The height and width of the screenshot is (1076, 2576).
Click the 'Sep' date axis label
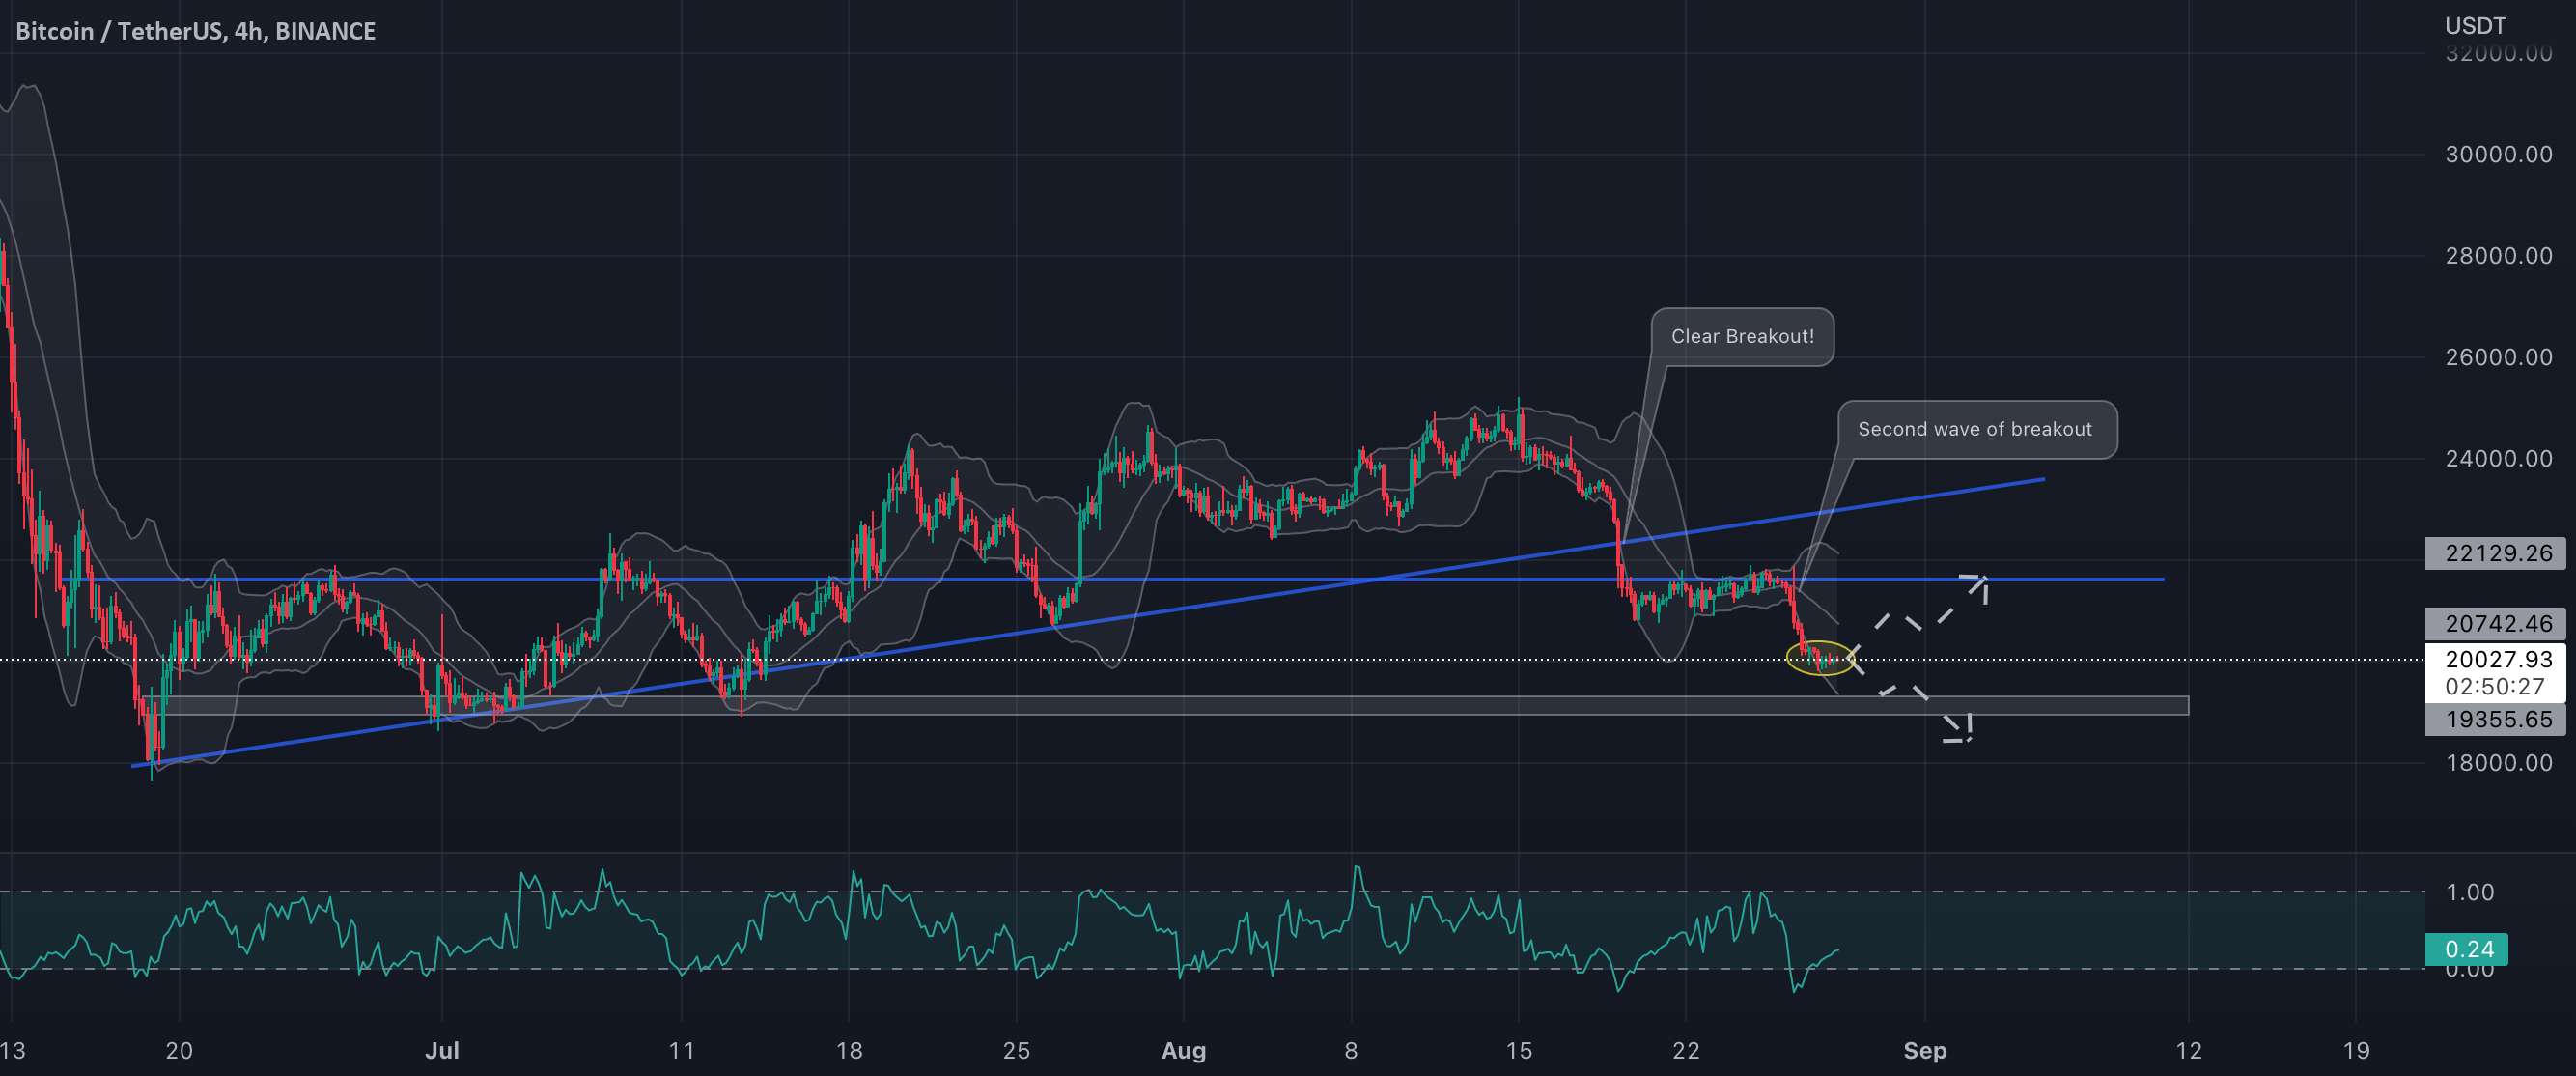(x=1925, y=1051)
